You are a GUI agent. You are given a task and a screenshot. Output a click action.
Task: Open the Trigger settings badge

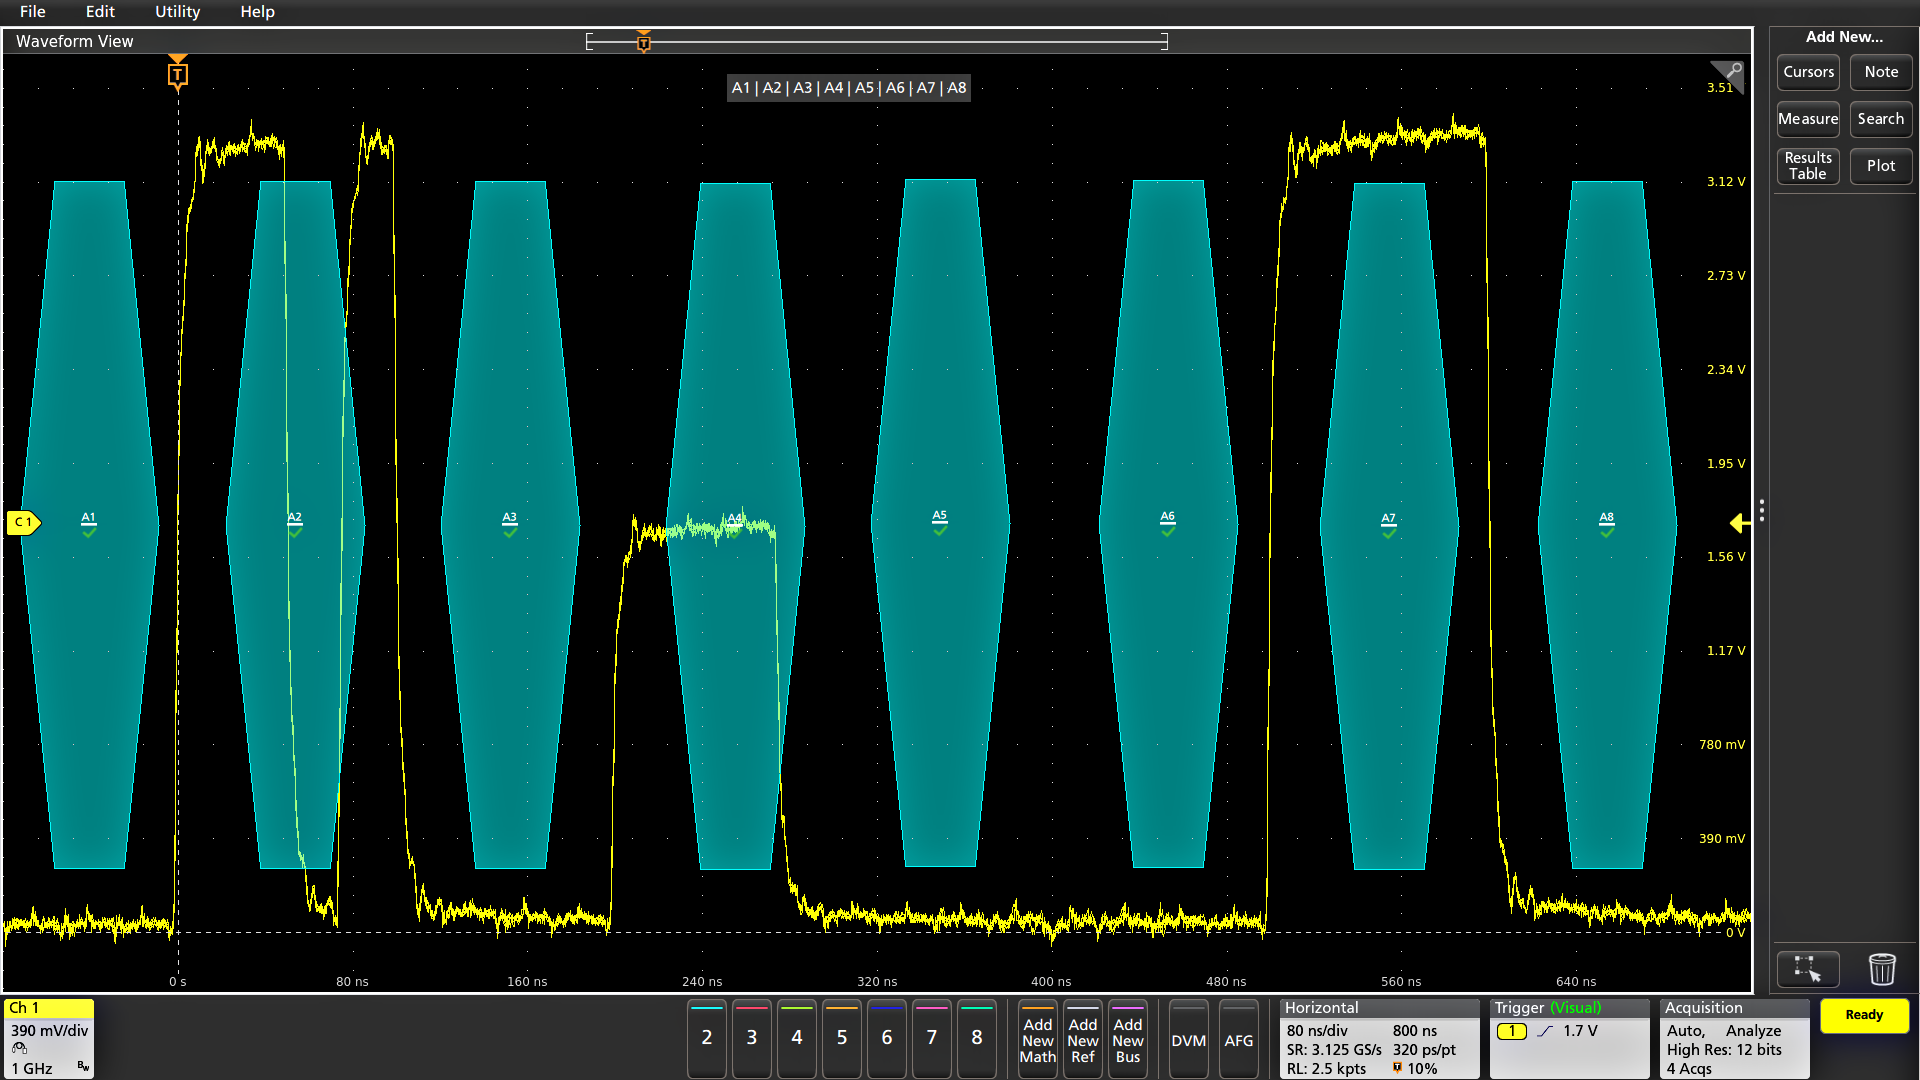click(x=1568, y=1039)
